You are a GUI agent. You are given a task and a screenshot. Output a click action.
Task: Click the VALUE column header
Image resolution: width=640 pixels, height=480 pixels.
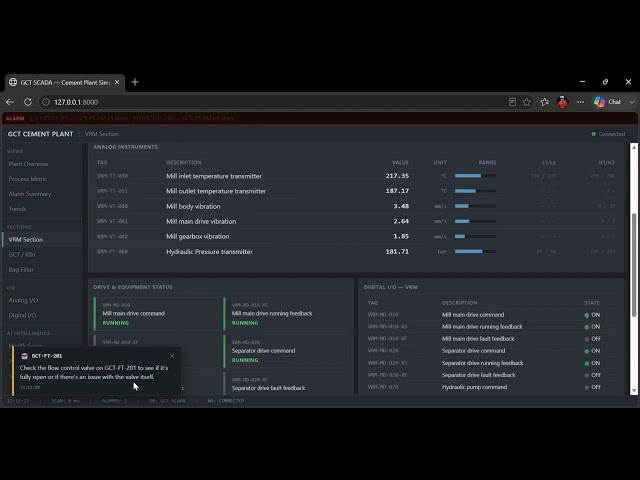(x=400, y=162)
